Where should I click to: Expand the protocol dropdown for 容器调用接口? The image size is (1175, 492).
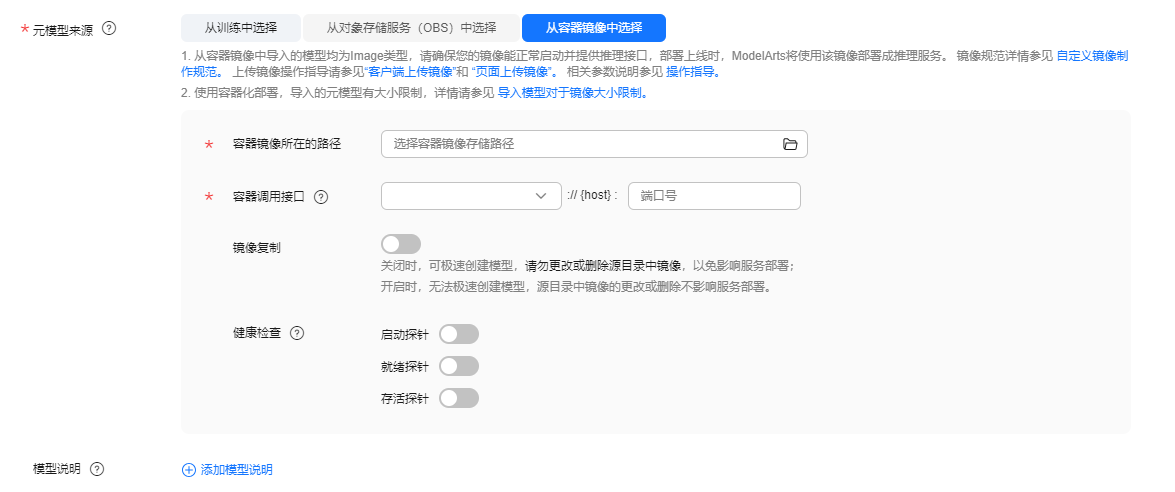471,196
